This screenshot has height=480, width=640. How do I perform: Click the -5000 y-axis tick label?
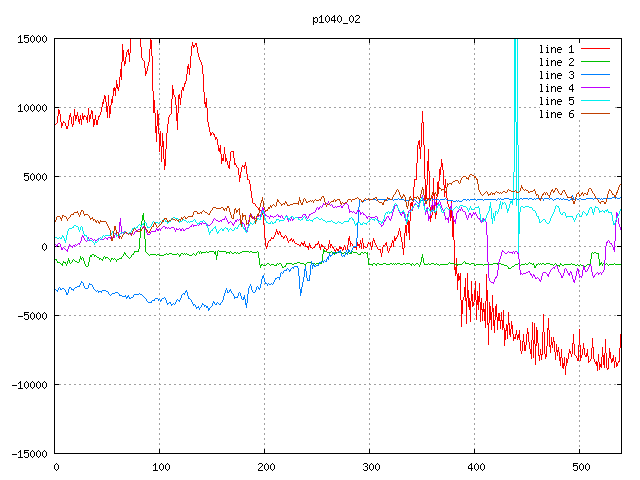click(30, 316)
